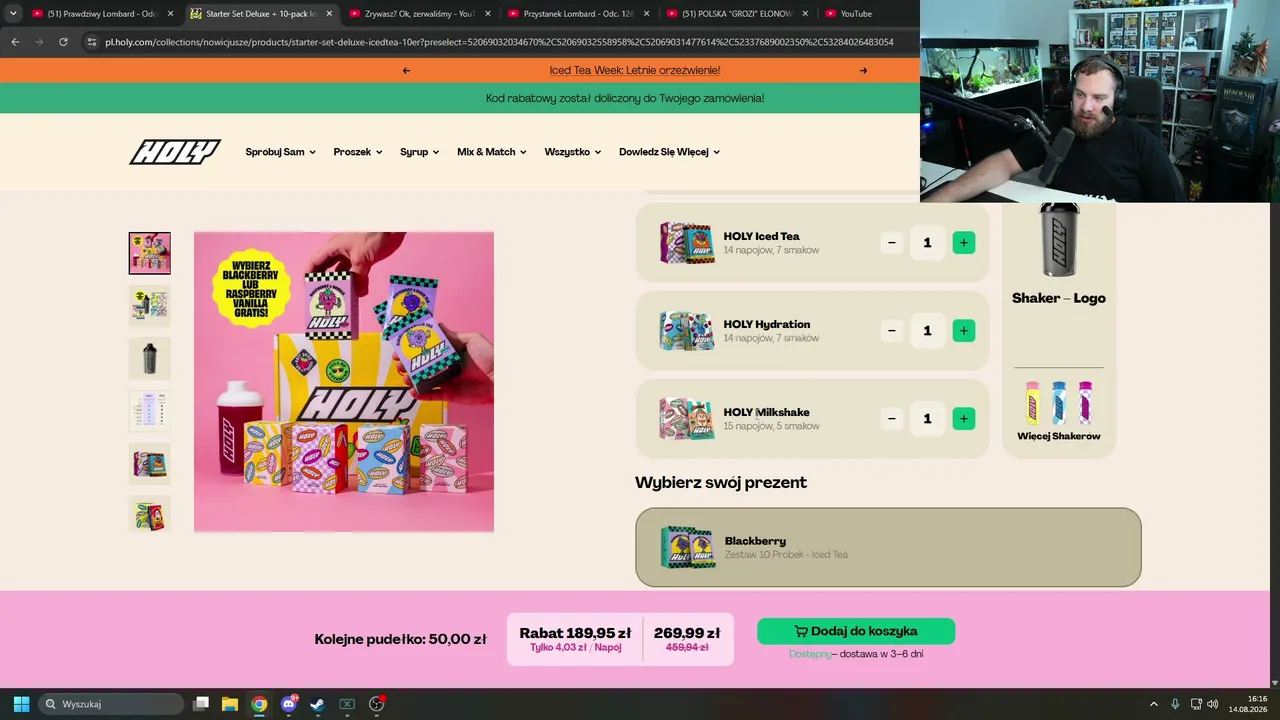Viewport: 1280px width, 720px height.
Task: Close the Przystanek Lombard tab
Action: tap(646, 14)
